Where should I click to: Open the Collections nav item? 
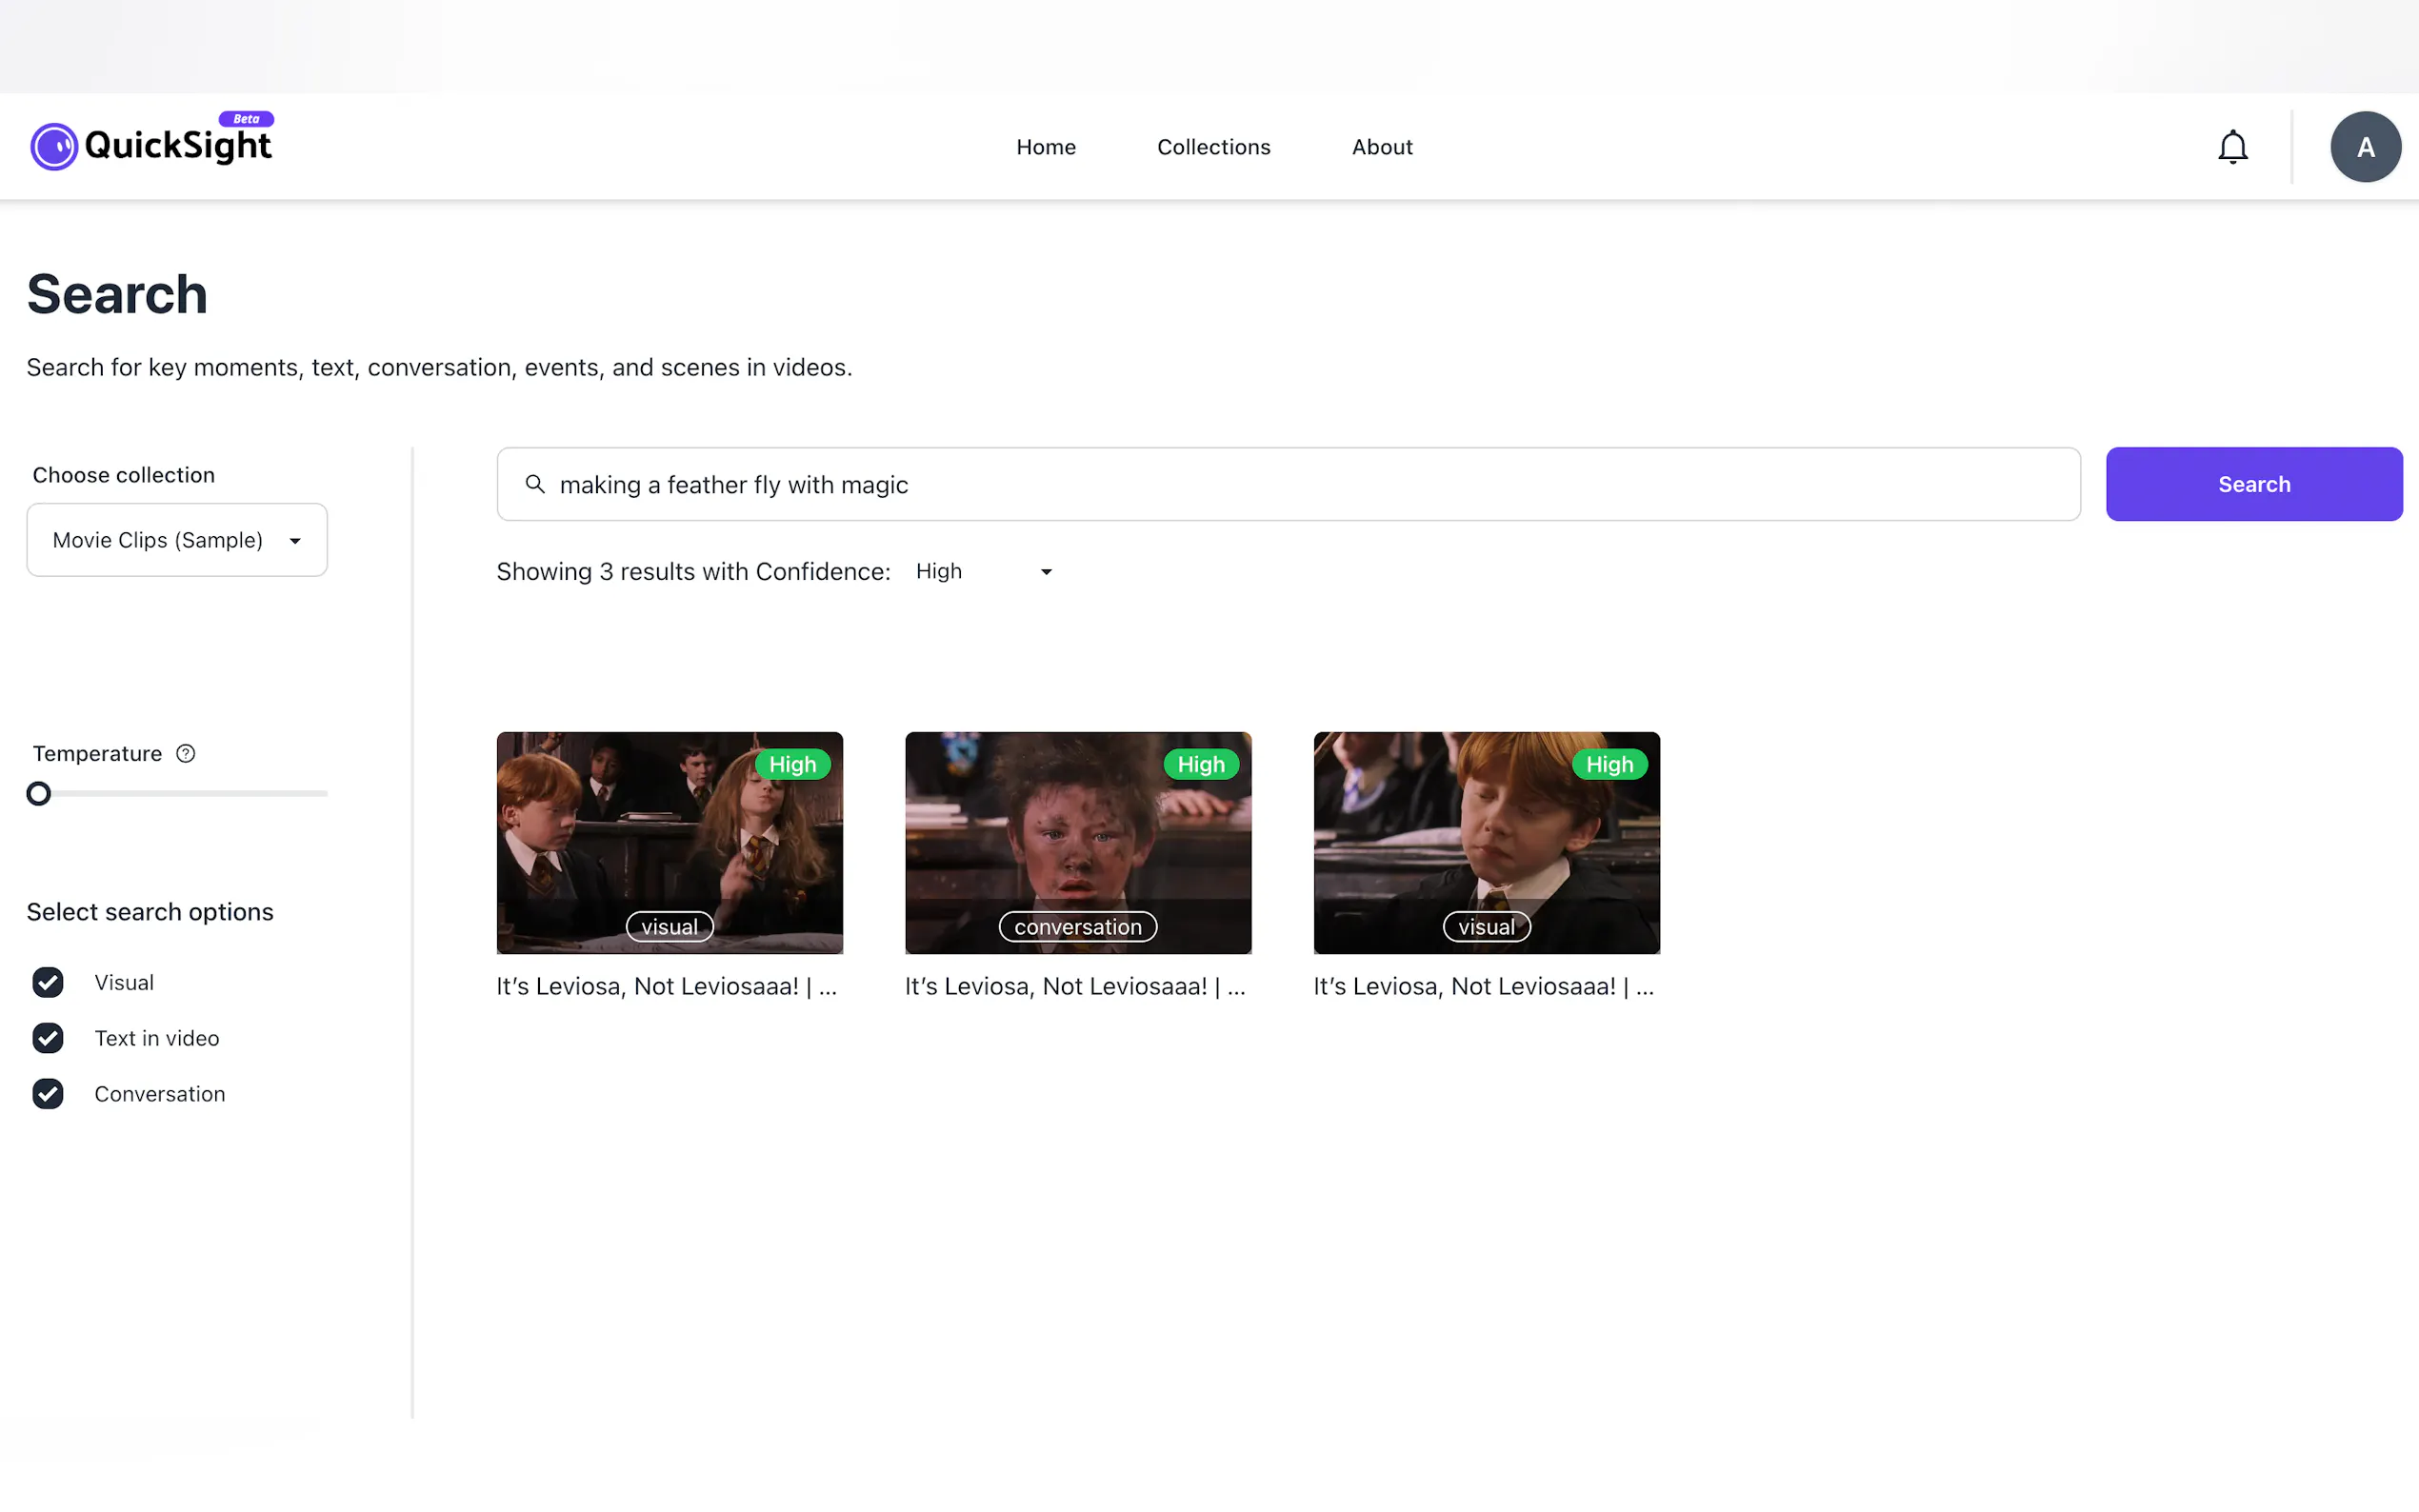[1213, 147]
